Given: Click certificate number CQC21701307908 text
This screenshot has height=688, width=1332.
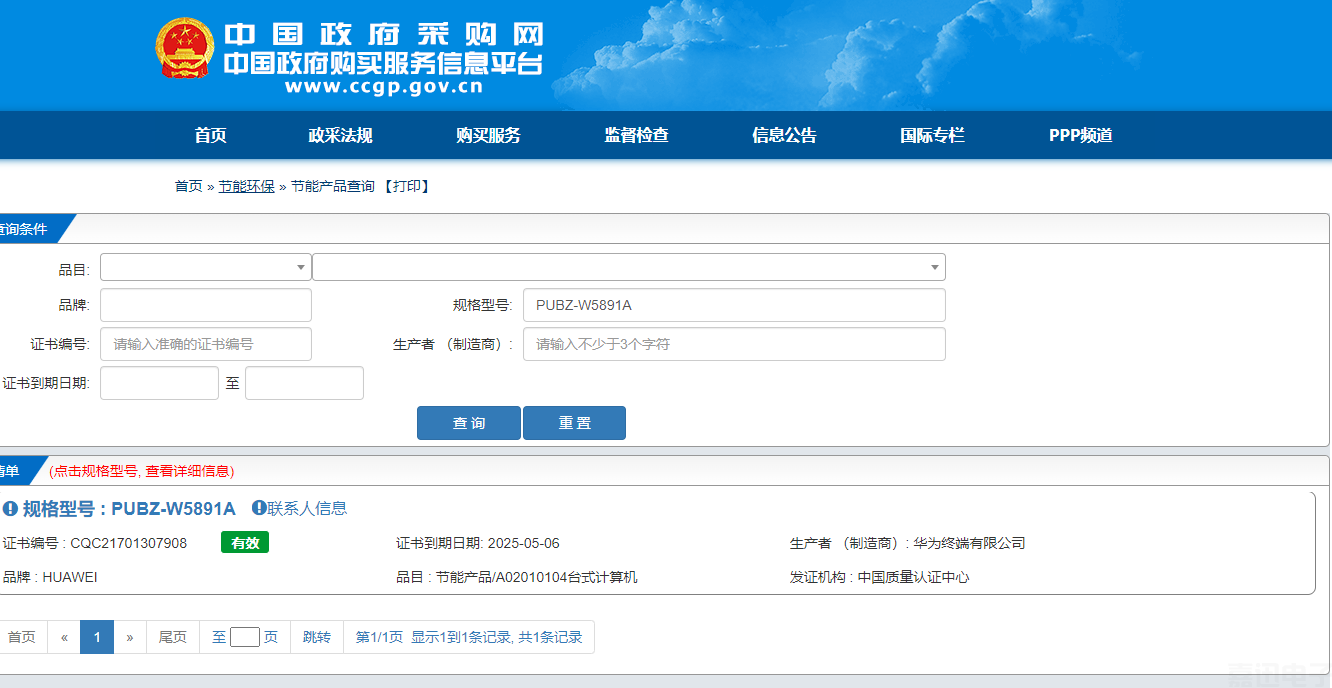Looking at the screenshot, I should click(128, 543).
